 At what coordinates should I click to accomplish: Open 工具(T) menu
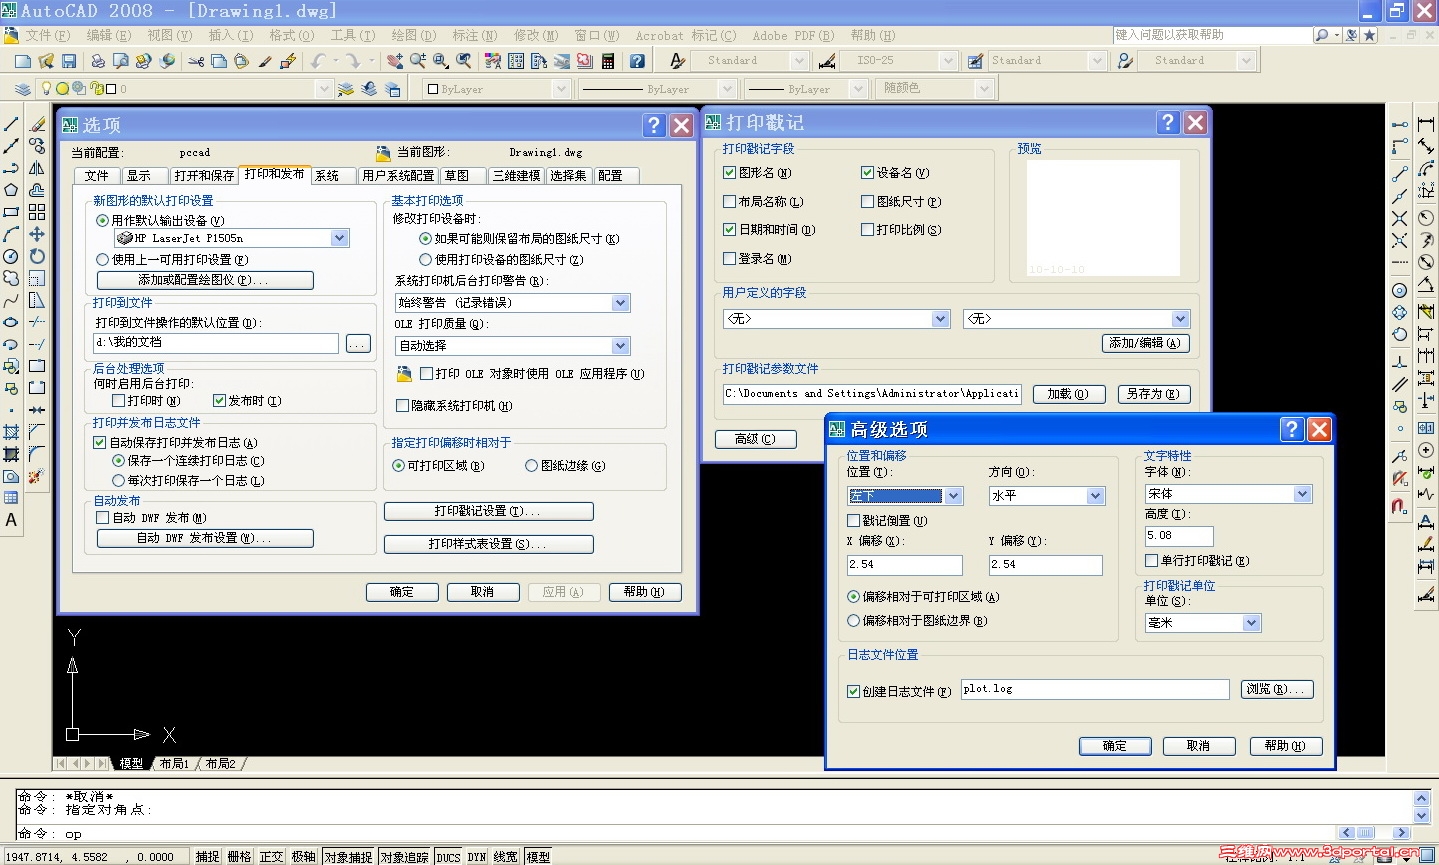353,36
